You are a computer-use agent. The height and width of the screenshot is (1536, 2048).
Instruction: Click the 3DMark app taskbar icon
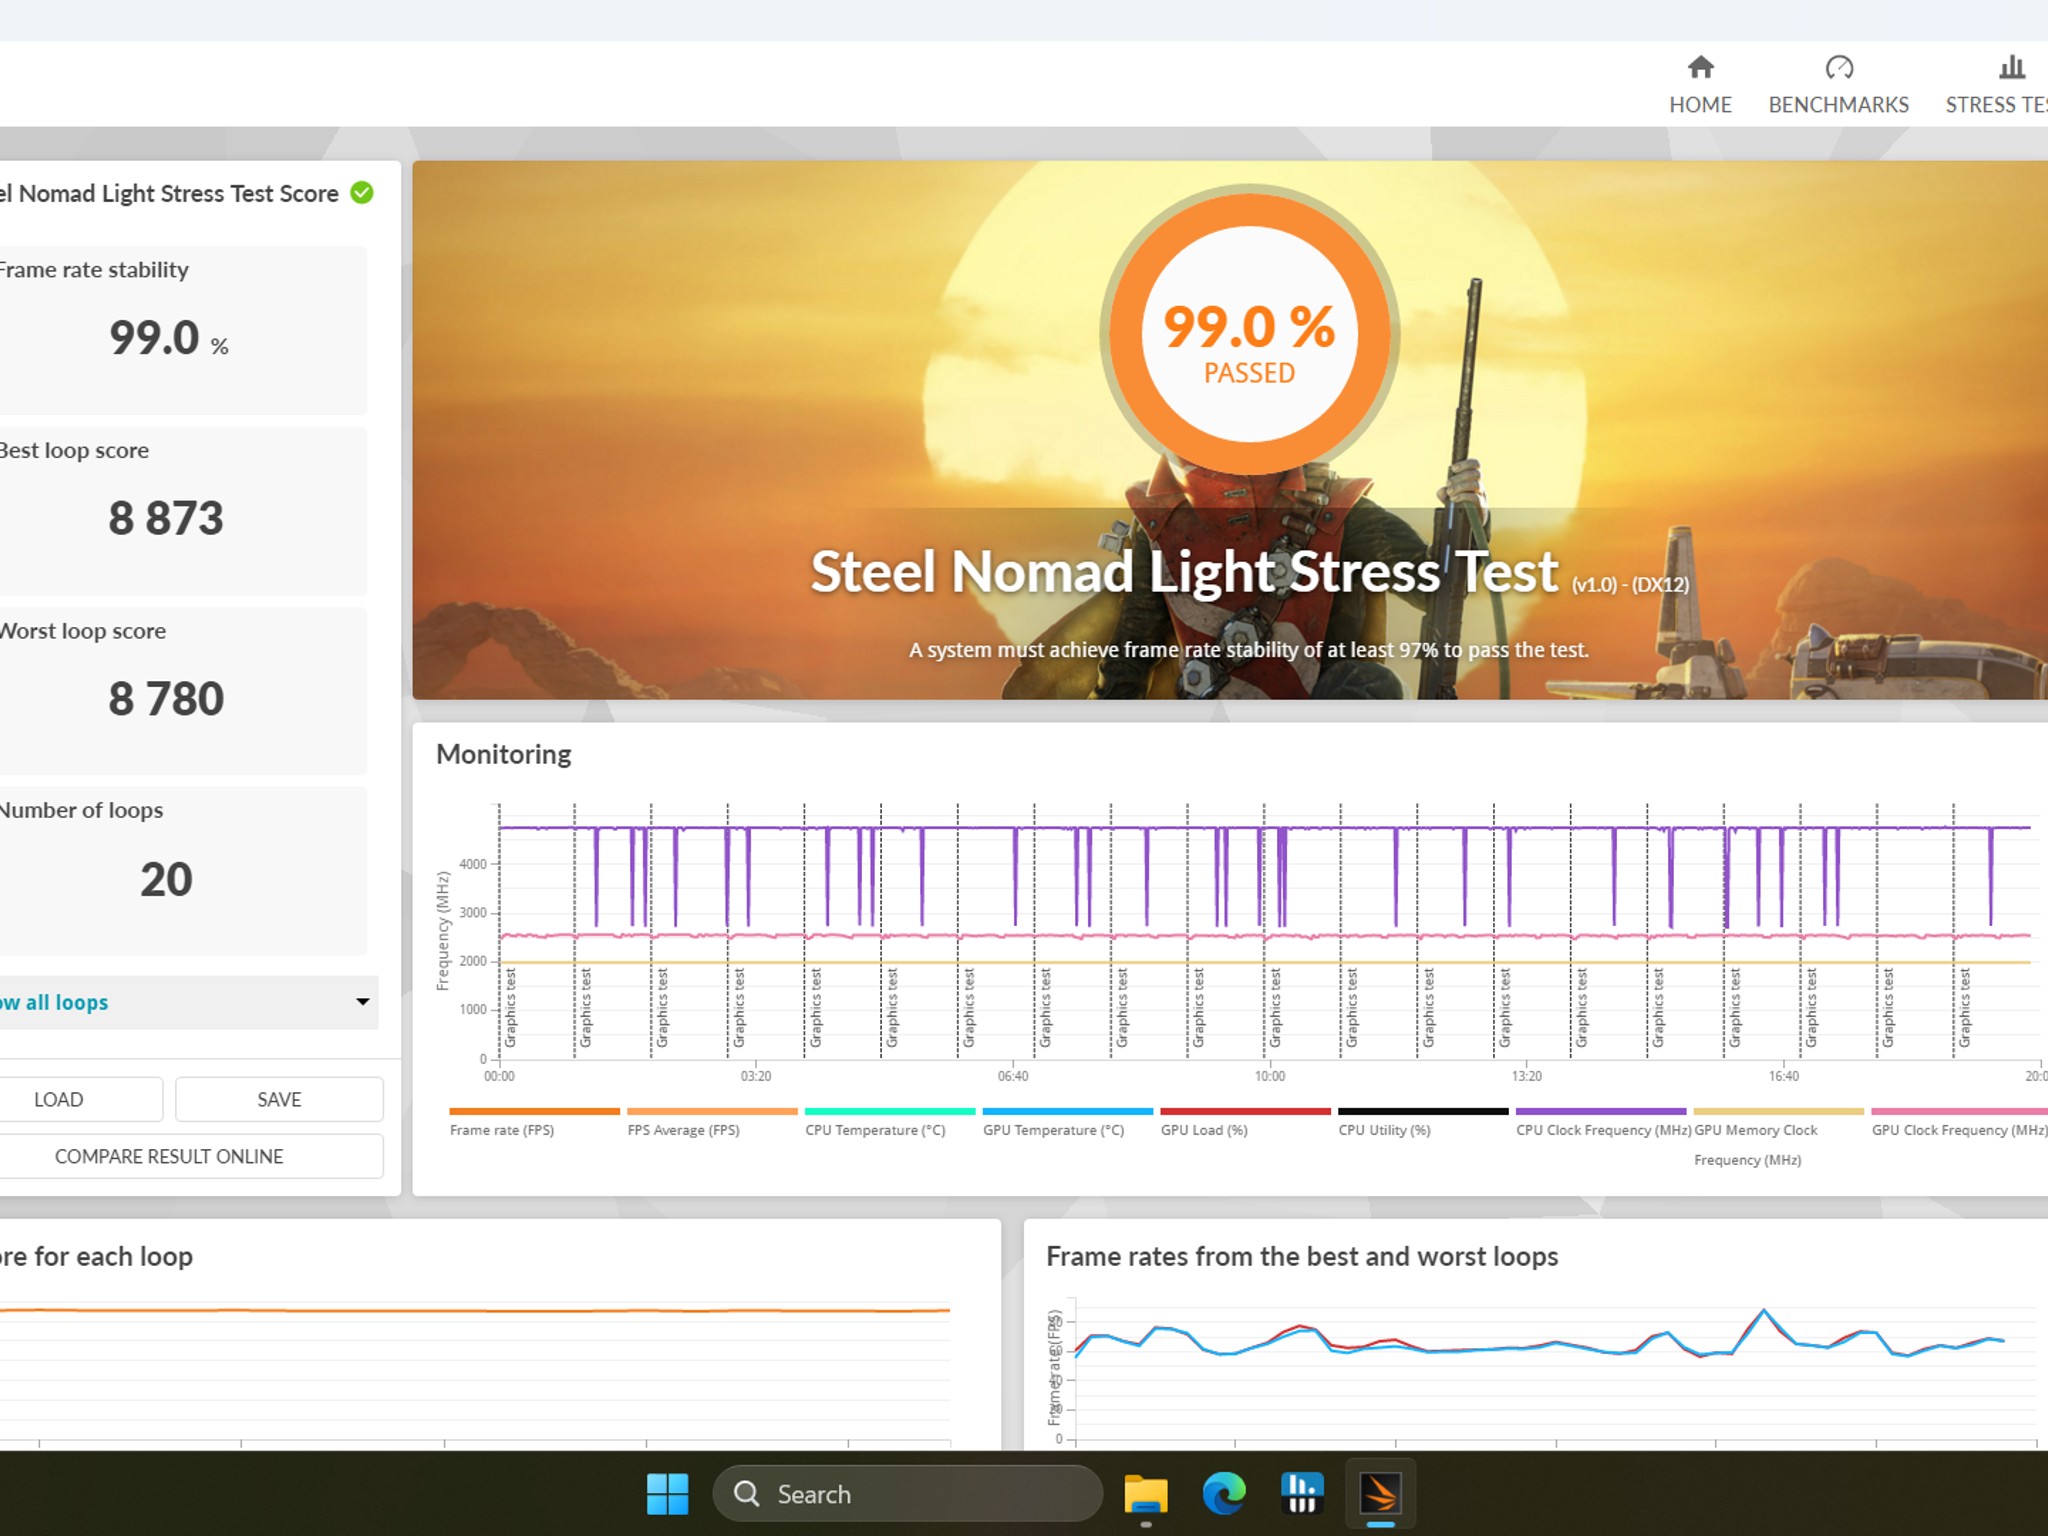(x=1380, y=1494)
